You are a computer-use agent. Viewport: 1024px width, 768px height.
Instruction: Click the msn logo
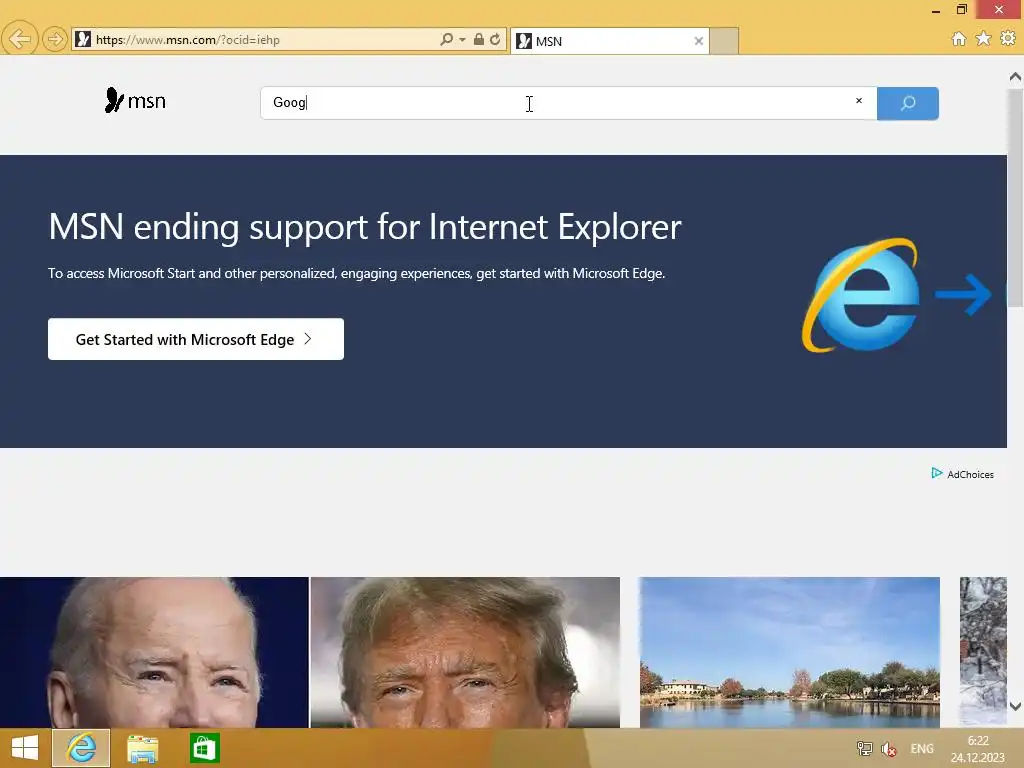(x=135, y=101)
